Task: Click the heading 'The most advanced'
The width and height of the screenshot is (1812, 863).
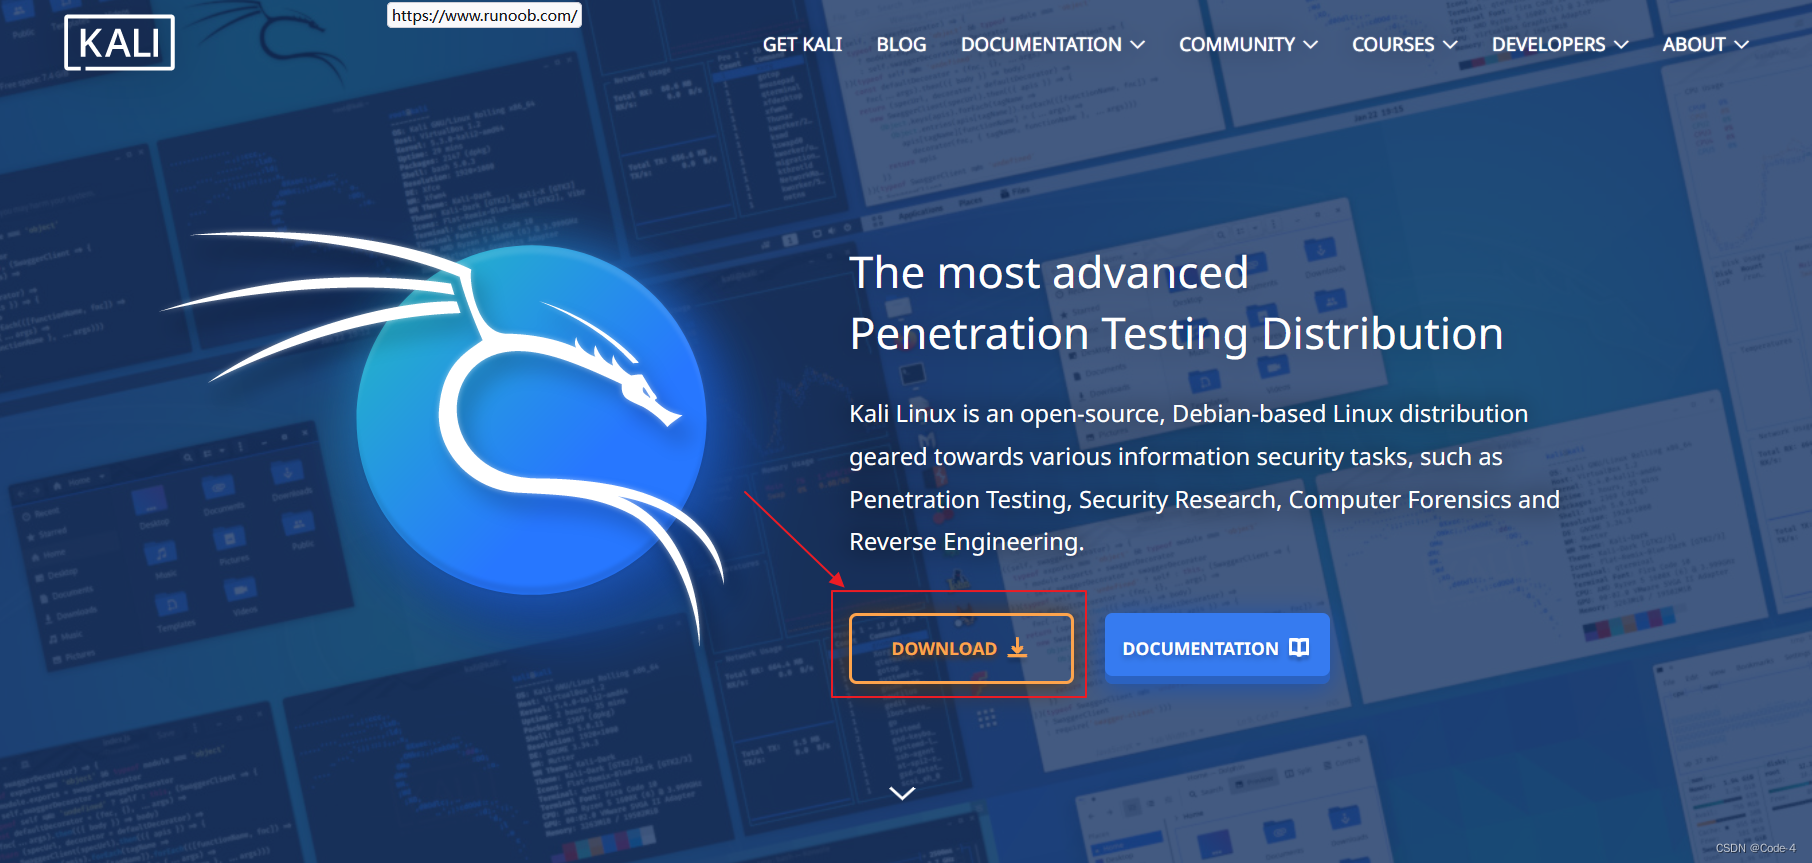Action: [x=1049, y=273]
